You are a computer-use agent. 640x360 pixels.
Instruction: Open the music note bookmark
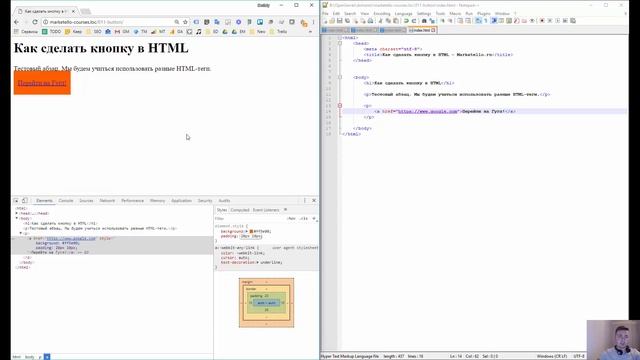(199, 31)
